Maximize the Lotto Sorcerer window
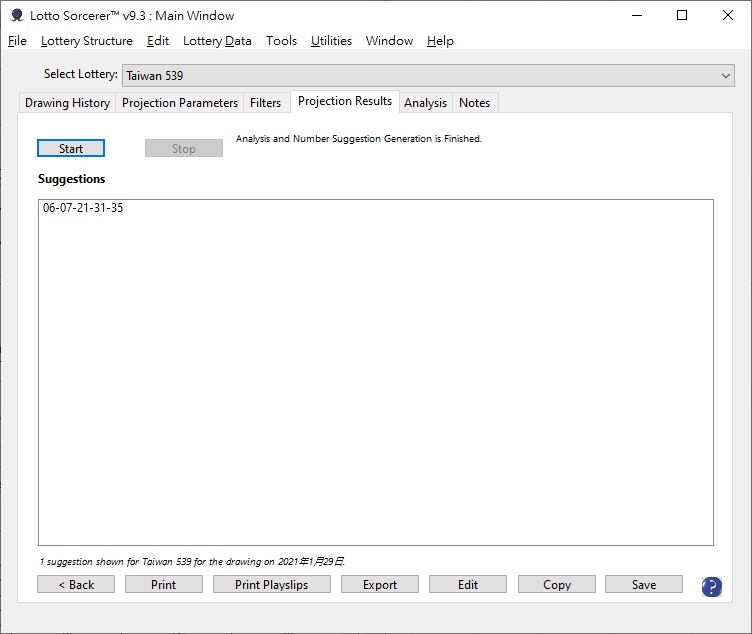 coord(681,15)
